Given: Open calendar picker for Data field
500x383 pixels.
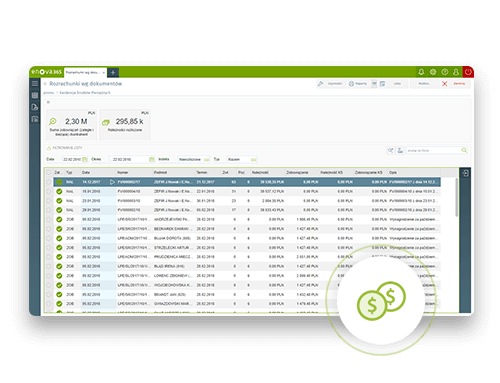Looking at the screenshot, I should [x=85, y=159].
